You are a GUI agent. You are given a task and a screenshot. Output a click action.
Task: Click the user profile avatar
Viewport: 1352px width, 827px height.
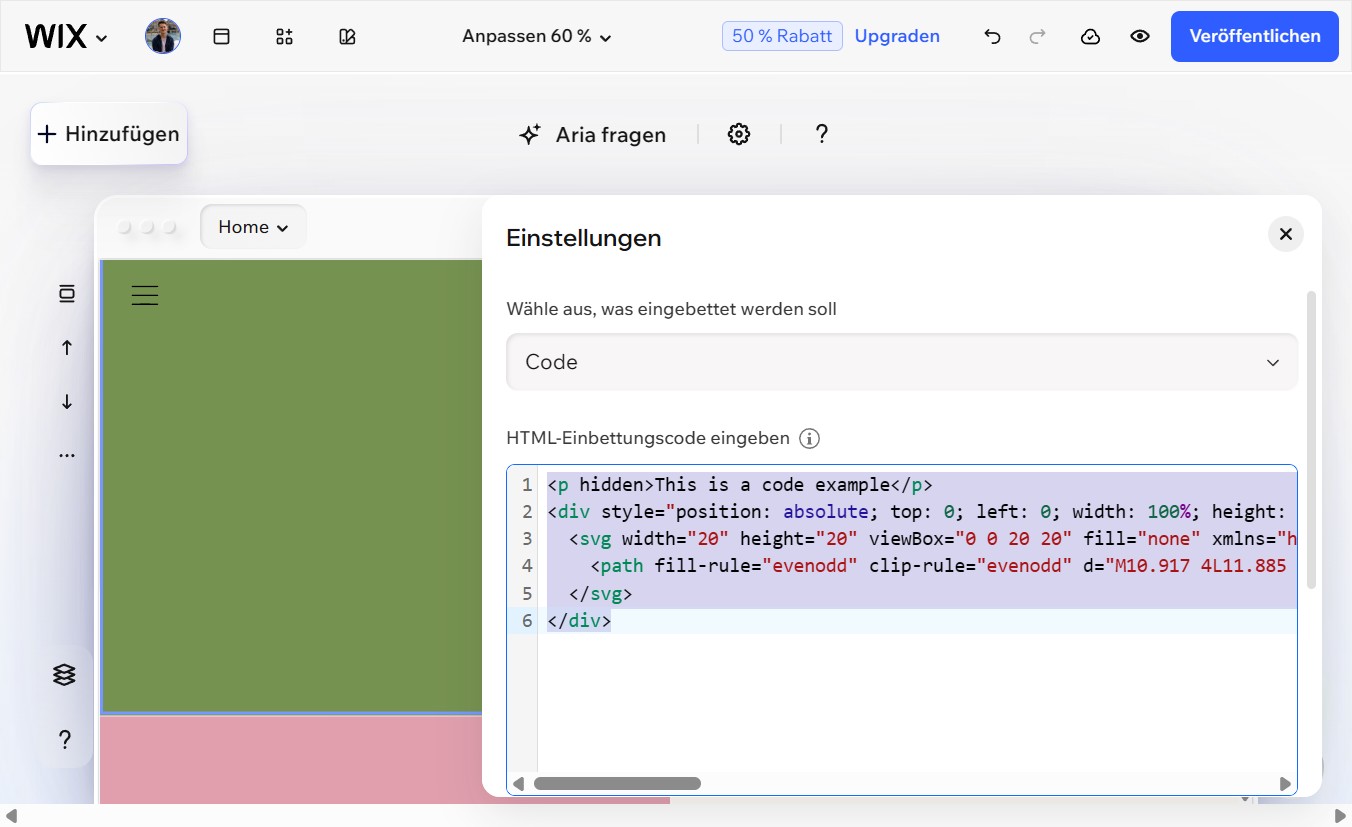163,36
